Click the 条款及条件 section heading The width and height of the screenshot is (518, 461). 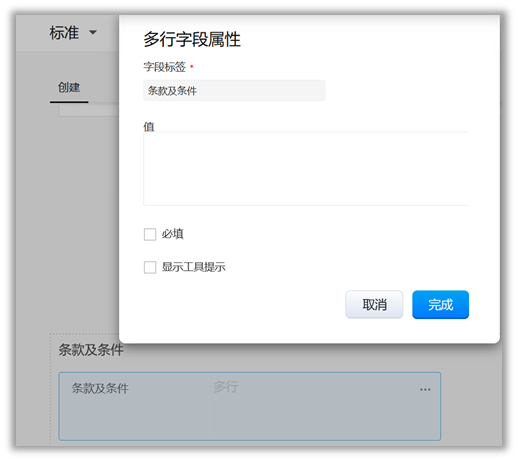pyautogui.click(x=91, y=350)
